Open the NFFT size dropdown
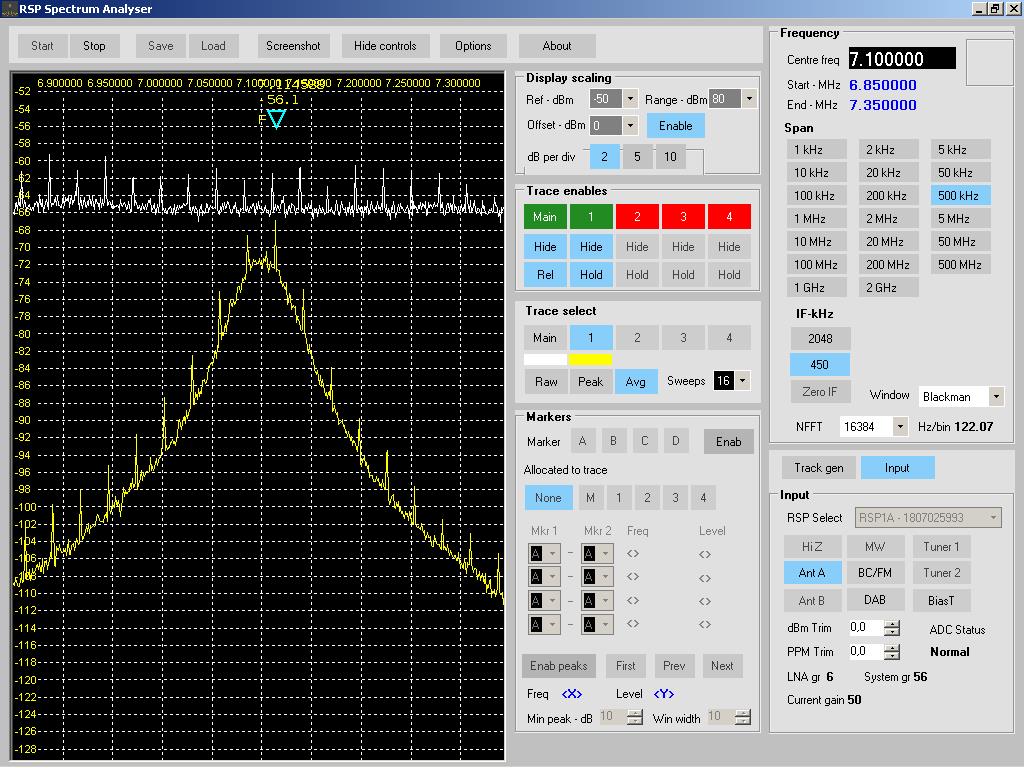Image resolution: width=1024 pixels, height=768 pixels. [x=900, y=426]
